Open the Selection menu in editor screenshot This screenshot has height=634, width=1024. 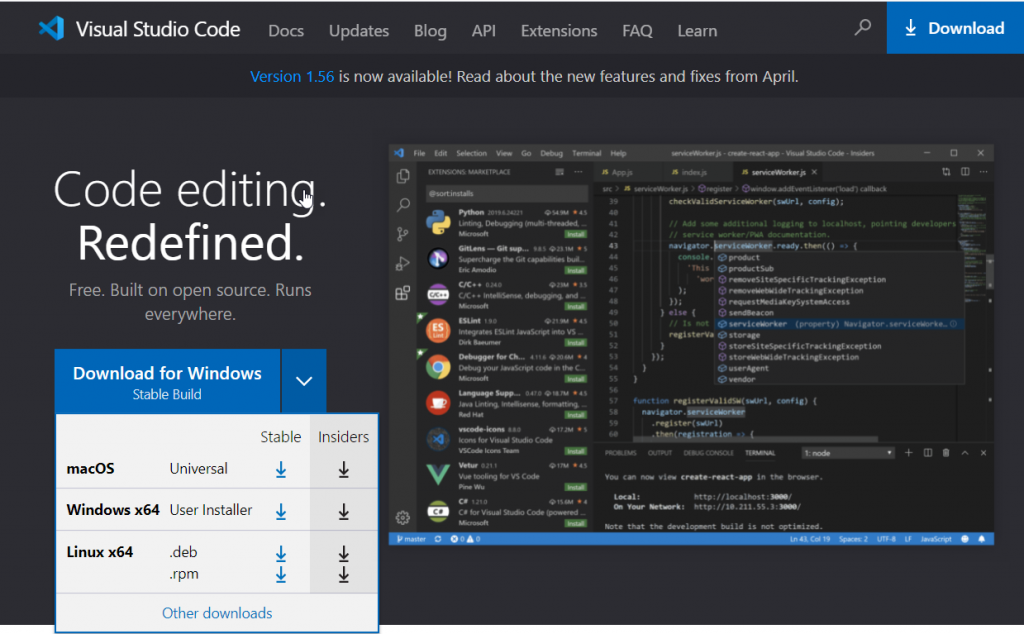(472, 153)
